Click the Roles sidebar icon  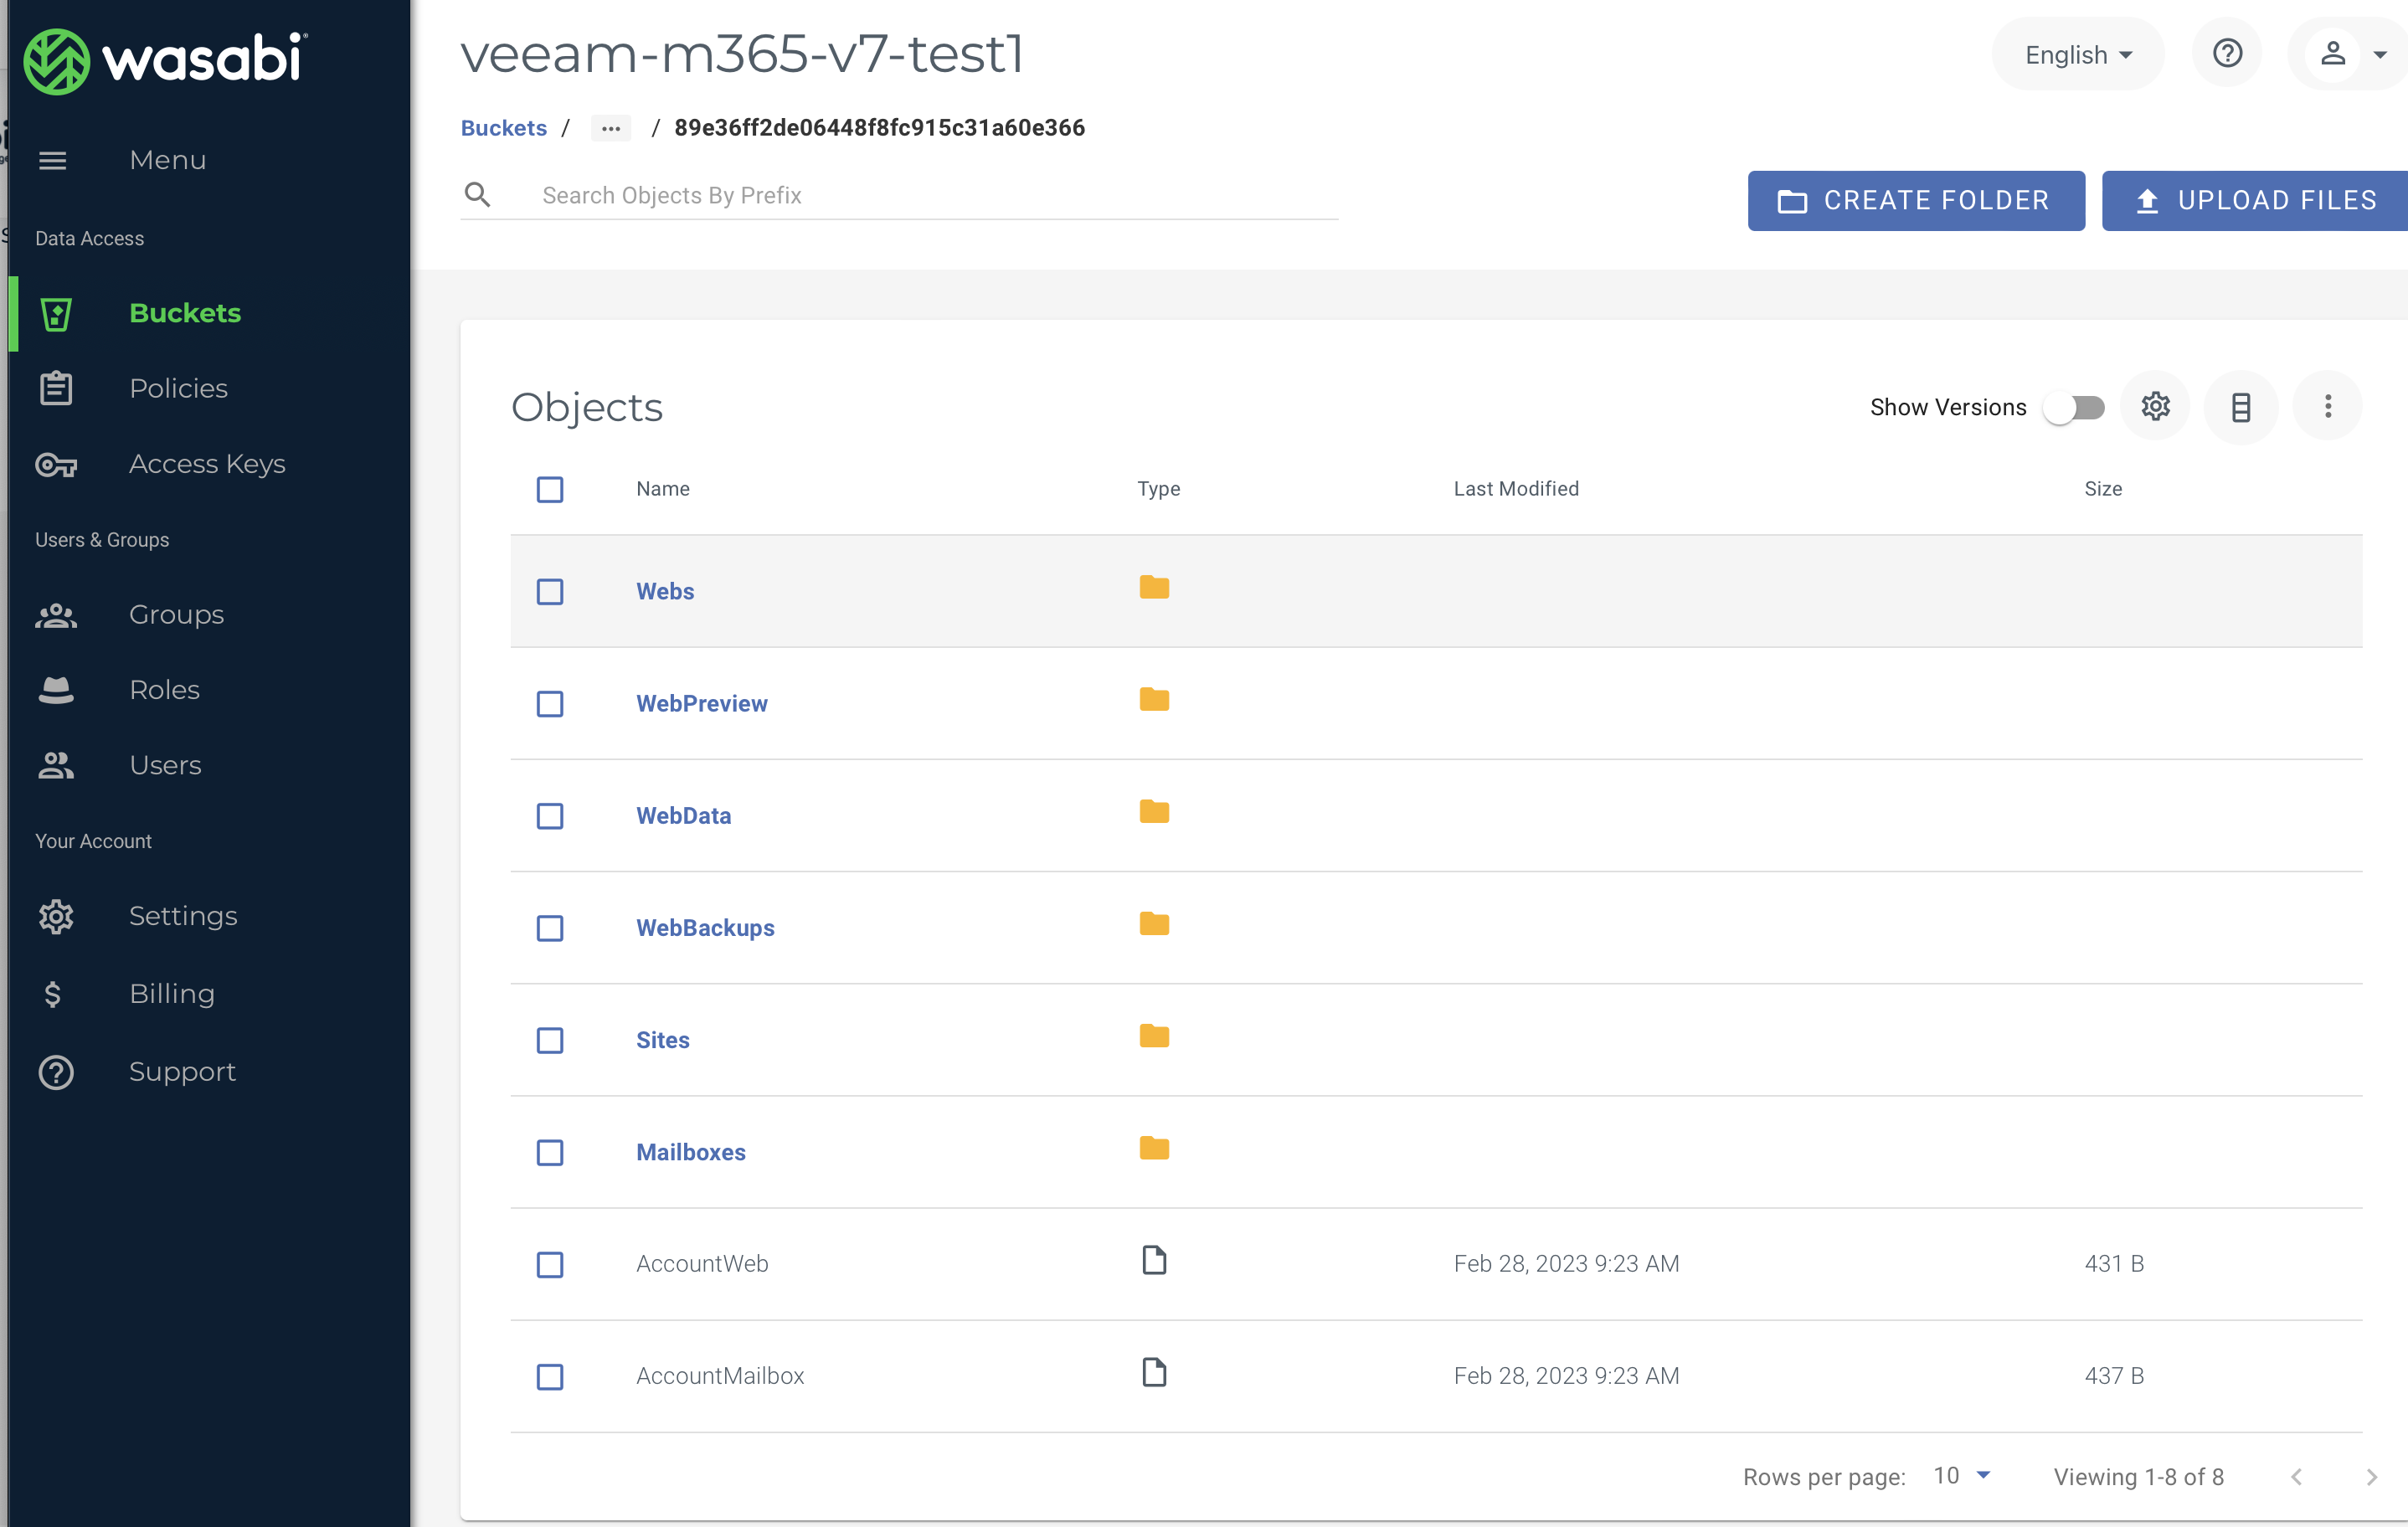54,688
